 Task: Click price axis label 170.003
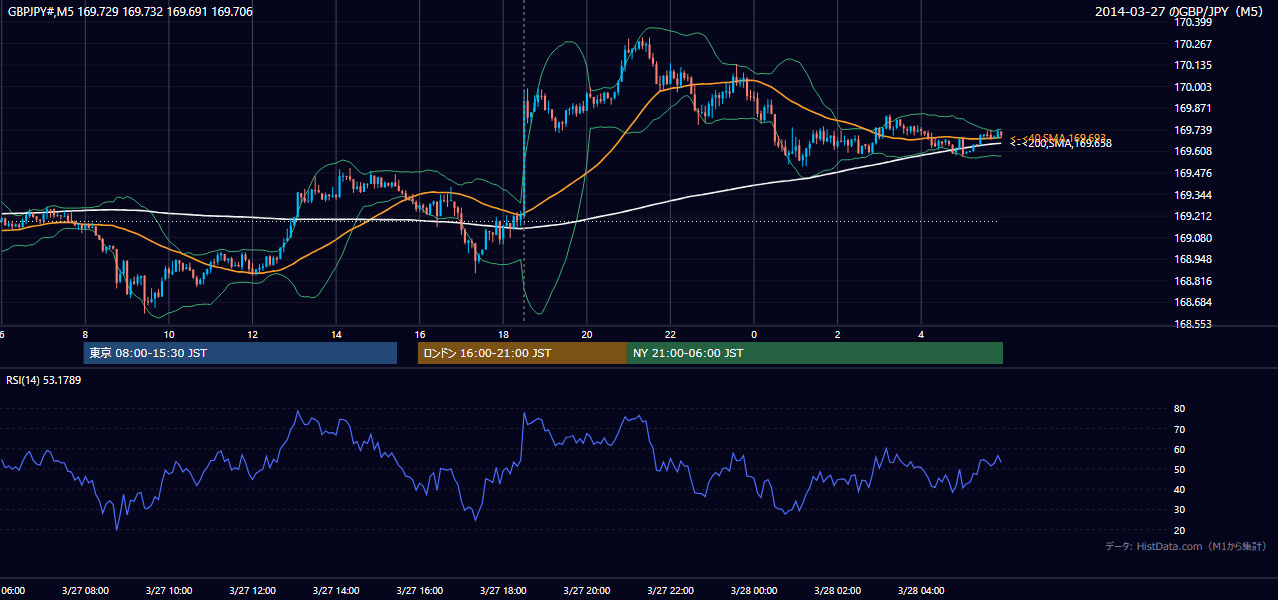1193,87
